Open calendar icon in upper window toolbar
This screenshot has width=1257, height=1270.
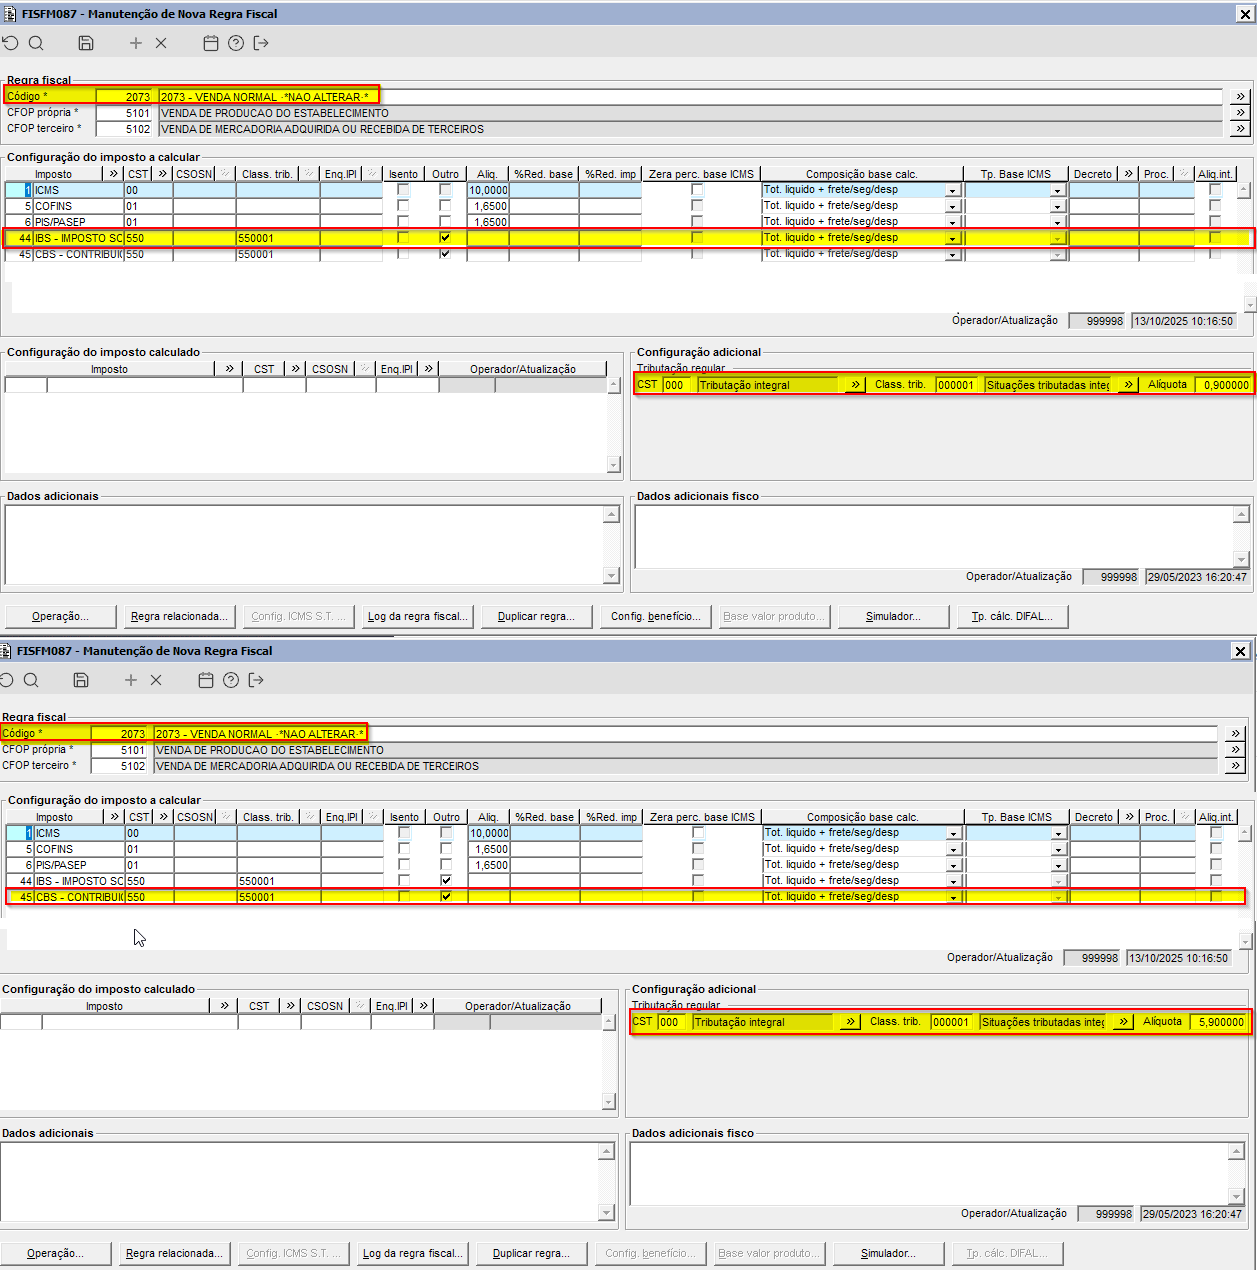pyautogui.click(x=211, y=43)
